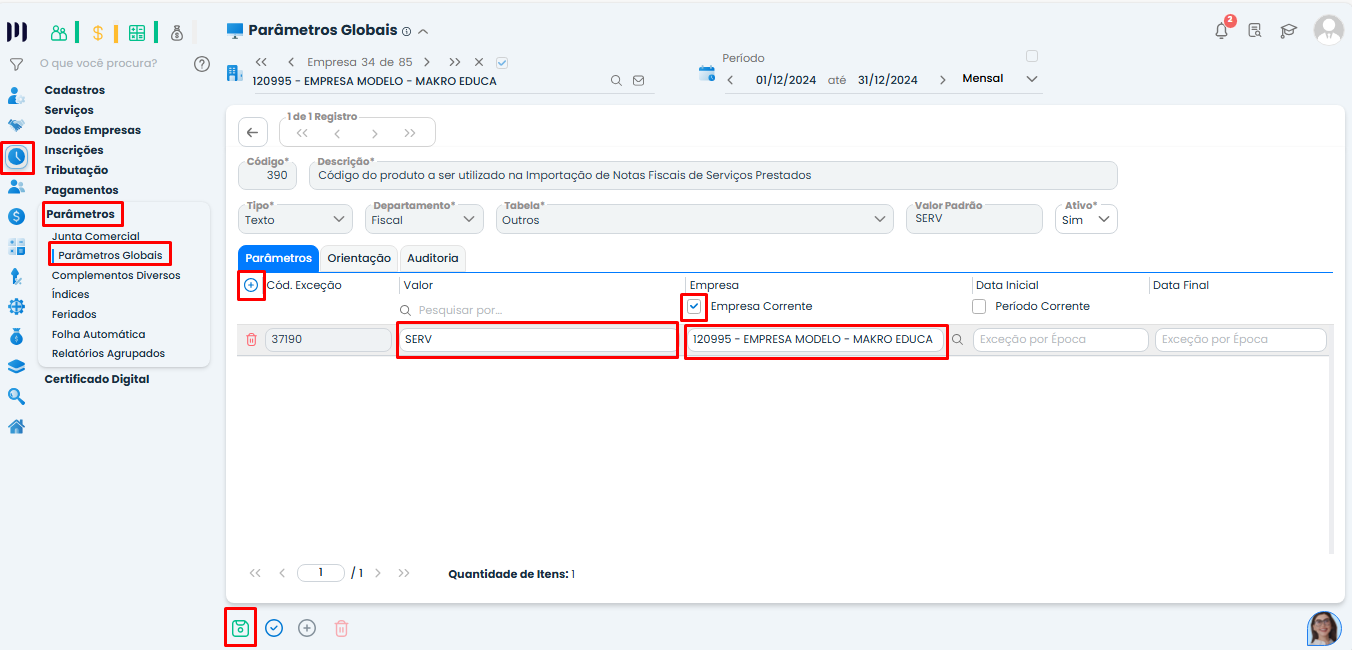Screen dimensions: 1352x650
Task: Open Junta Comercial menu item
Action: (96, 236)
